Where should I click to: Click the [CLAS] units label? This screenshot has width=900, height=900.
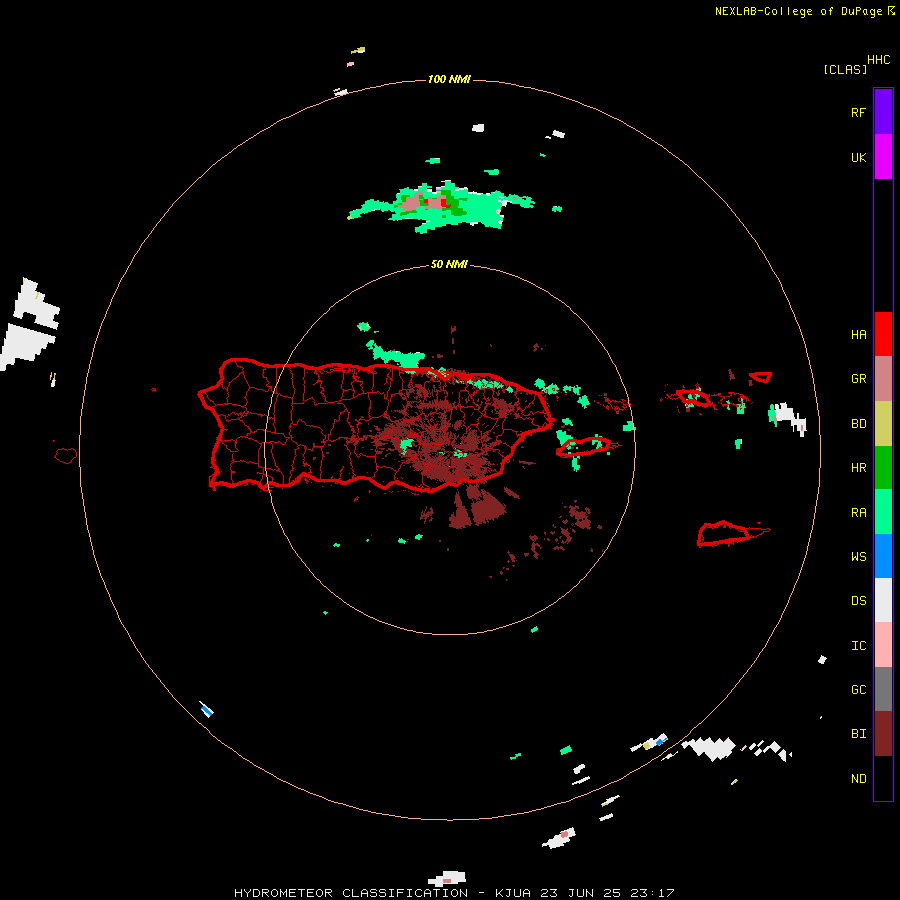[x=845, y=69]
